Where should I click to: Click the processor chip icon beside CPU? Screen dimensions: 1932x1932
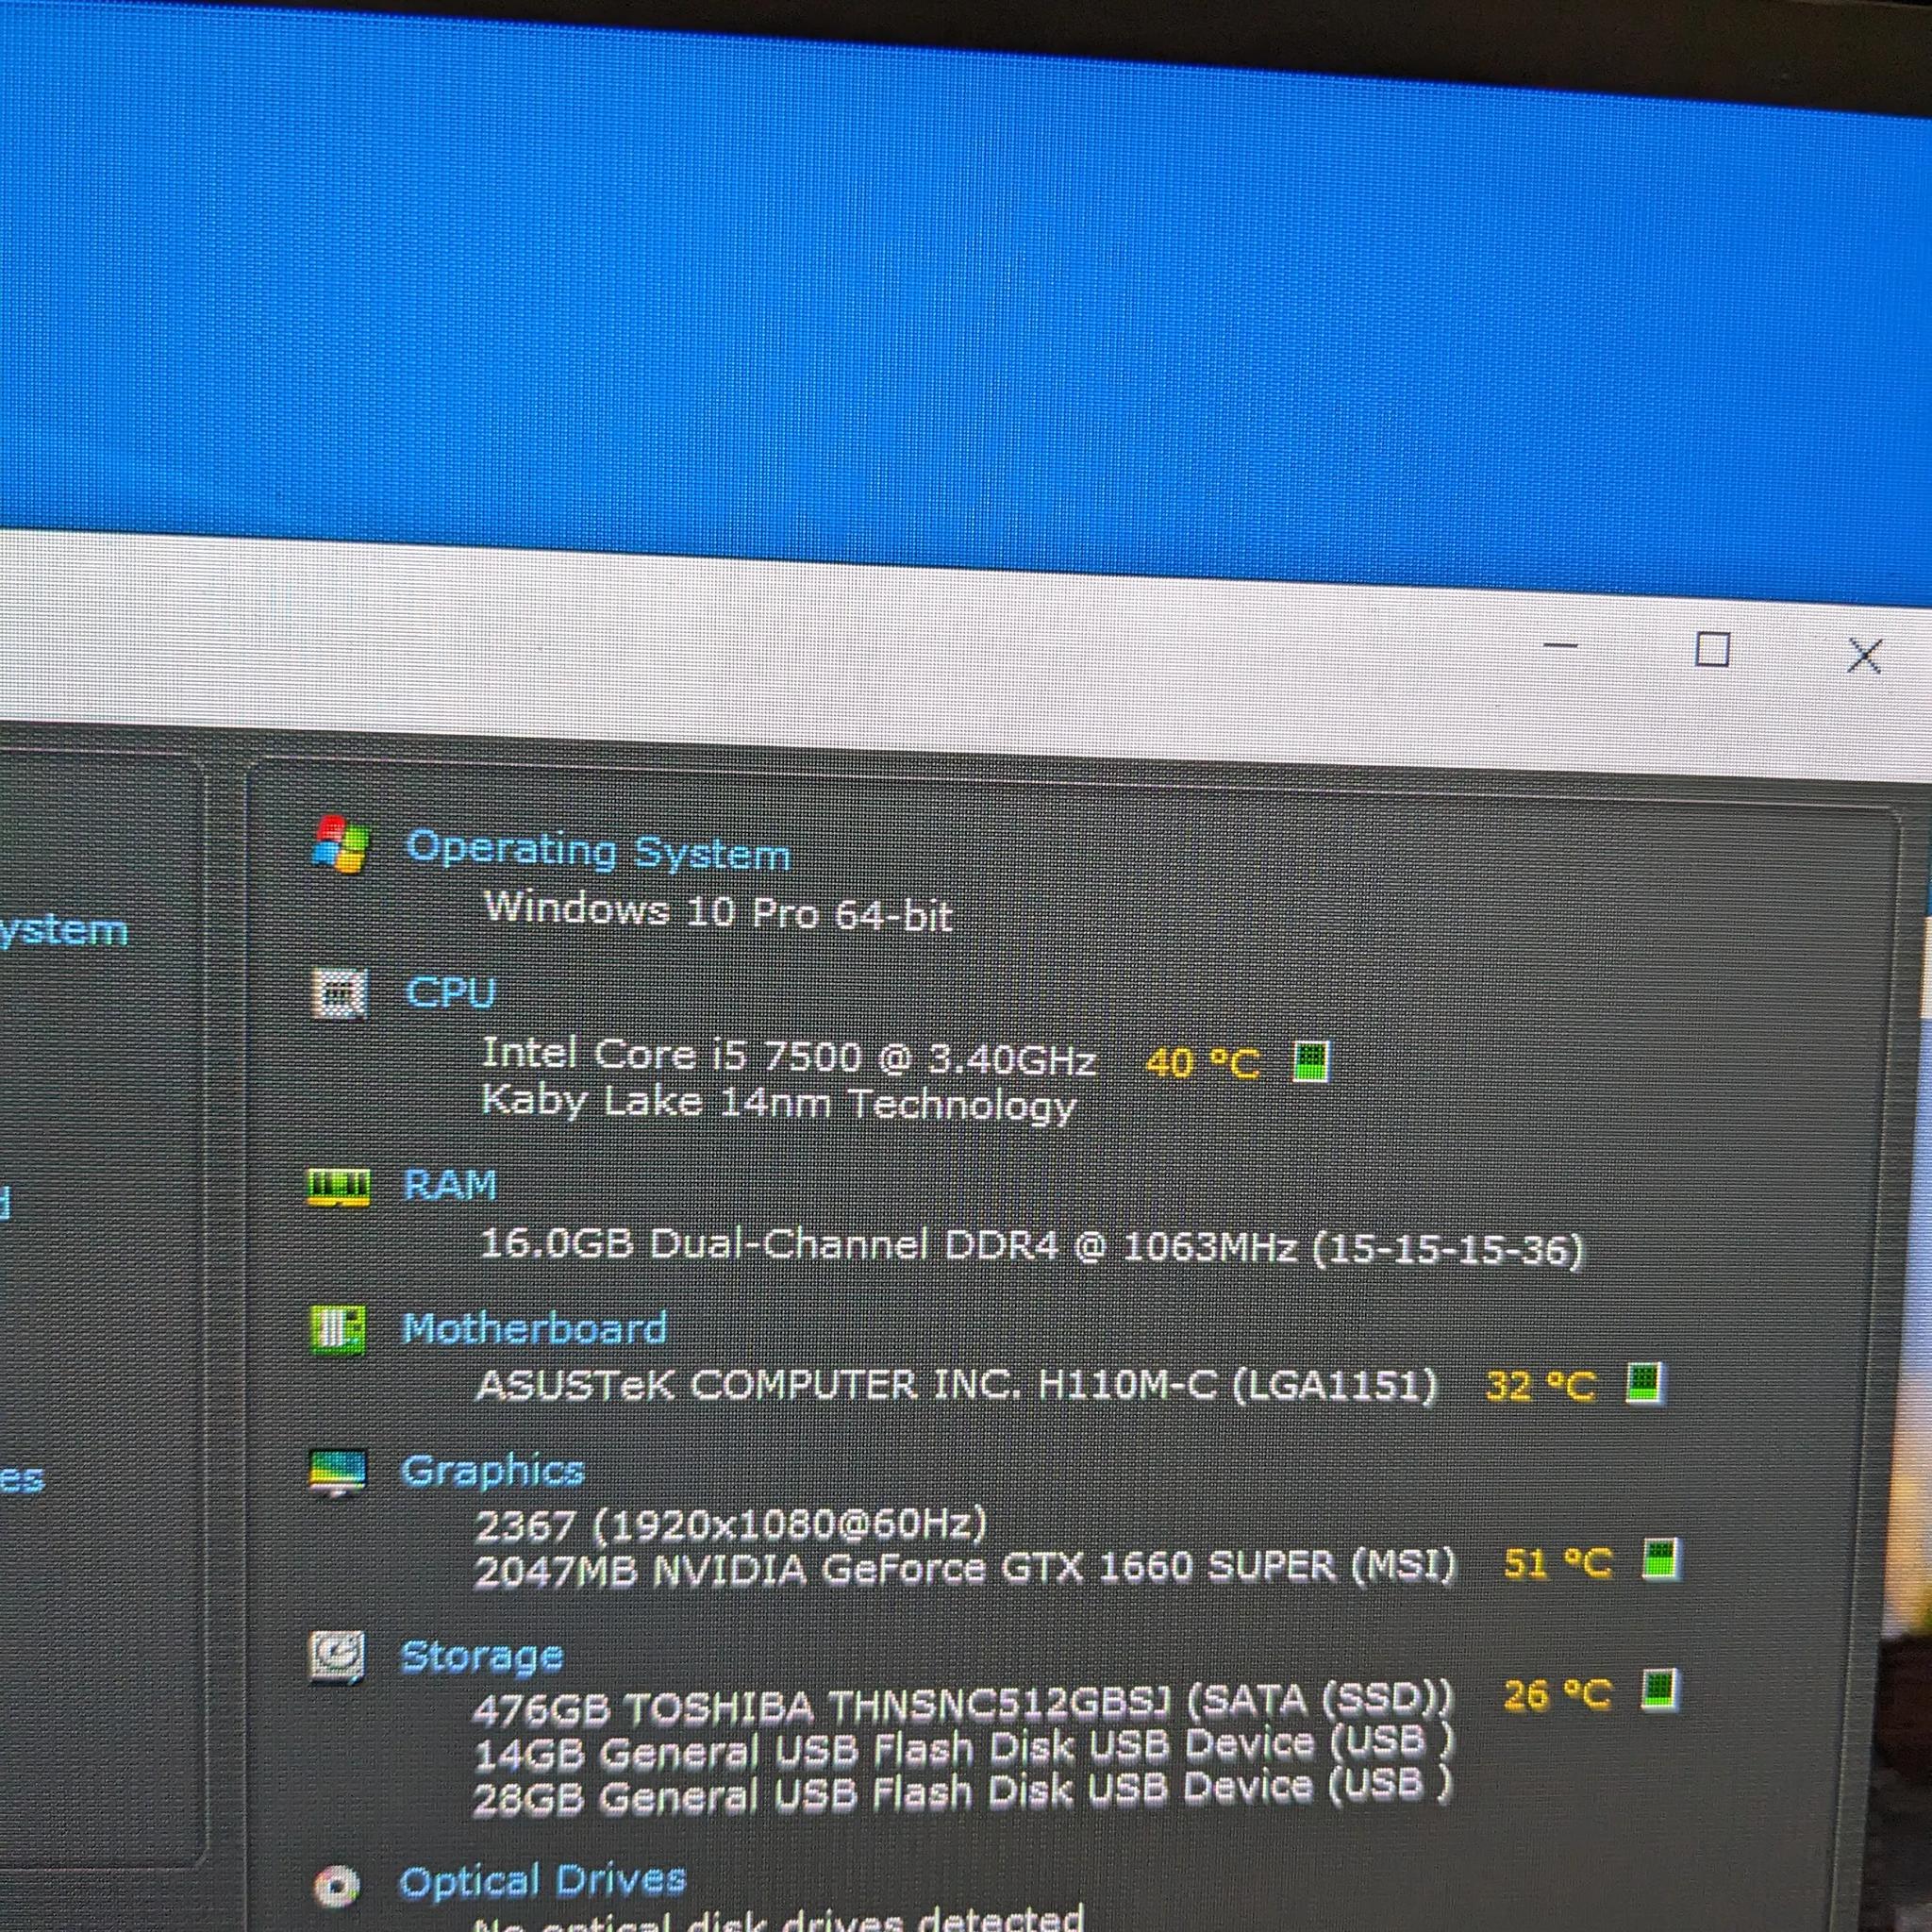(340, 993)
